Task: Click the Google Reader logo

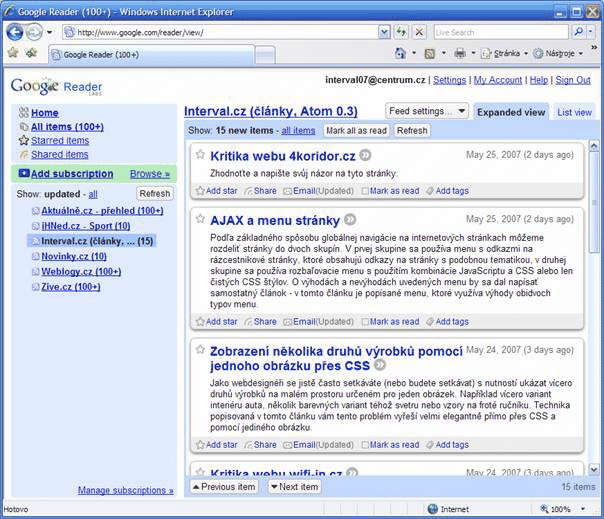Action: point(56,86)
